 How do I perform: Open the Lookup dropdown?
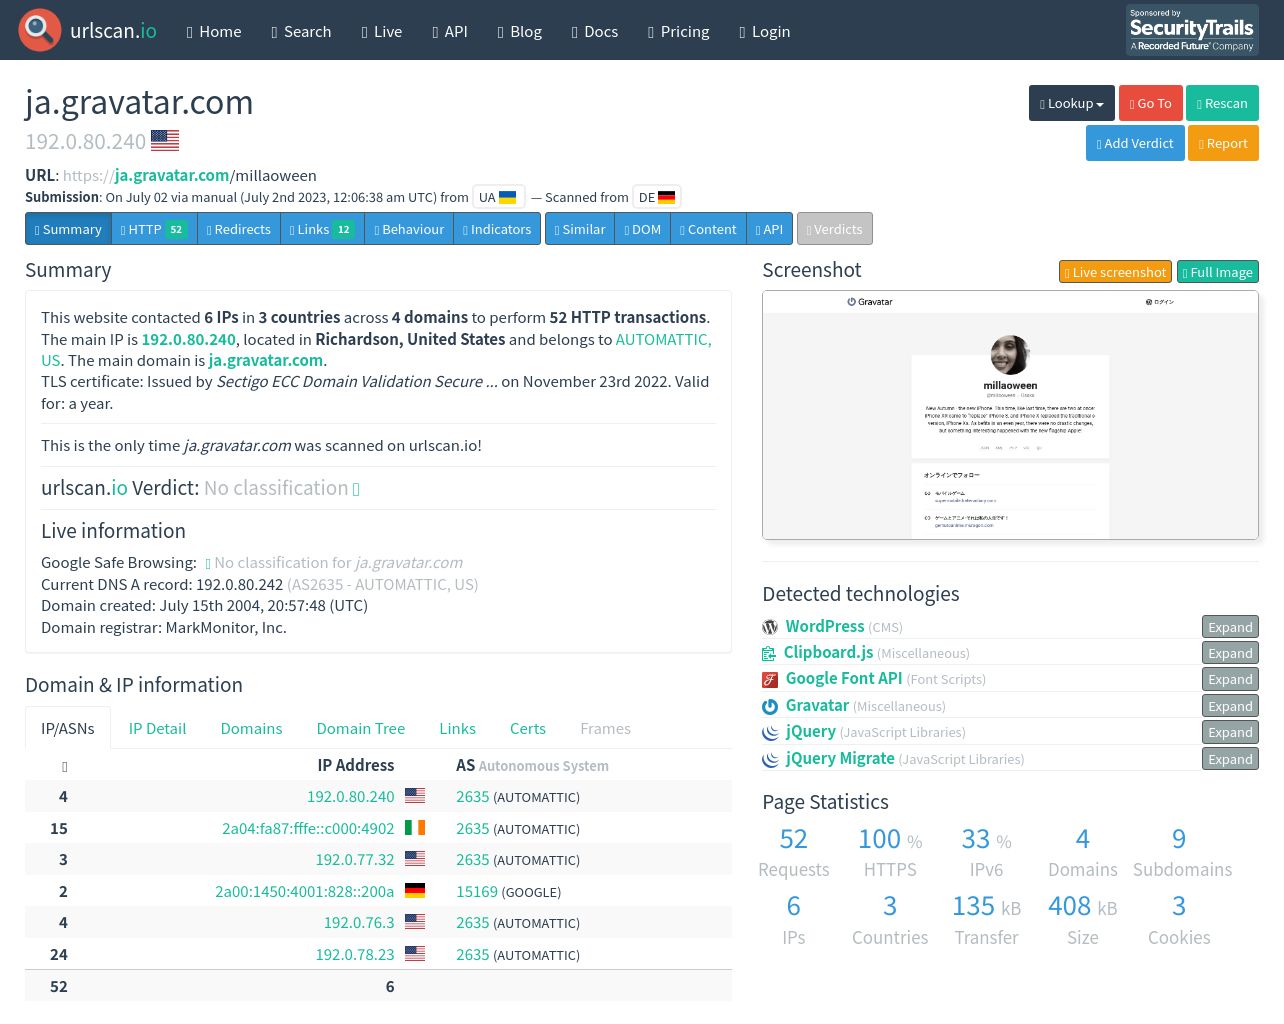[x=1072, y=103]
